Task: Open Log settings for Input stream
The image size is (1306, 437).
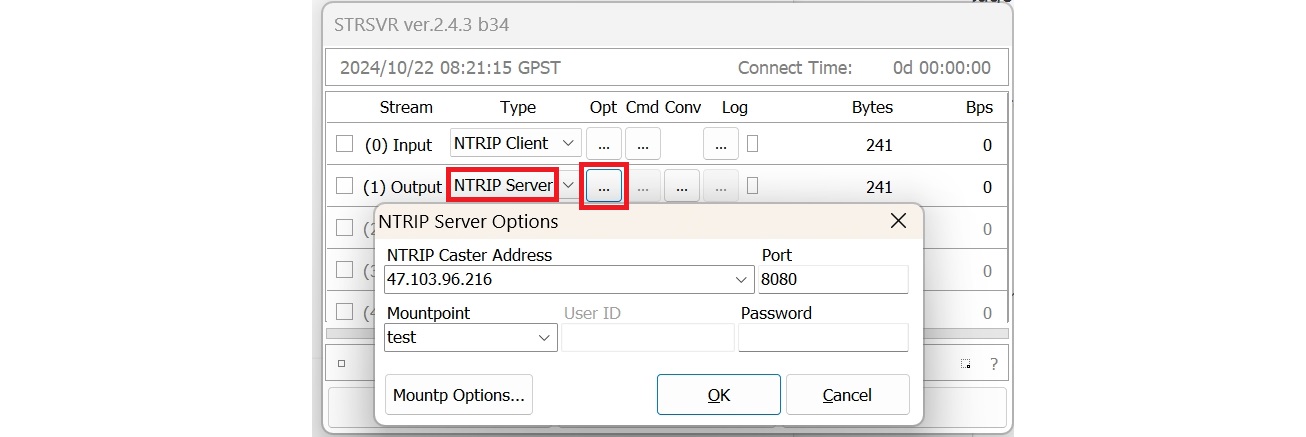Action: coord(721,144)
